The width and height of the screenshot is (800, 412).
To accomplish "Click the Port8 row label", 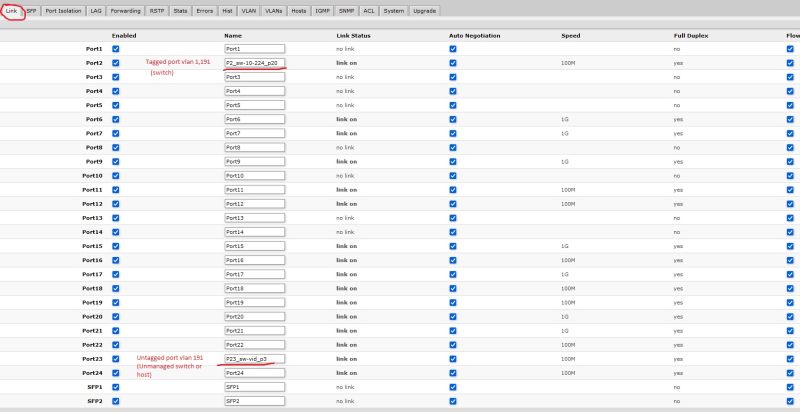I will (94, 147).
